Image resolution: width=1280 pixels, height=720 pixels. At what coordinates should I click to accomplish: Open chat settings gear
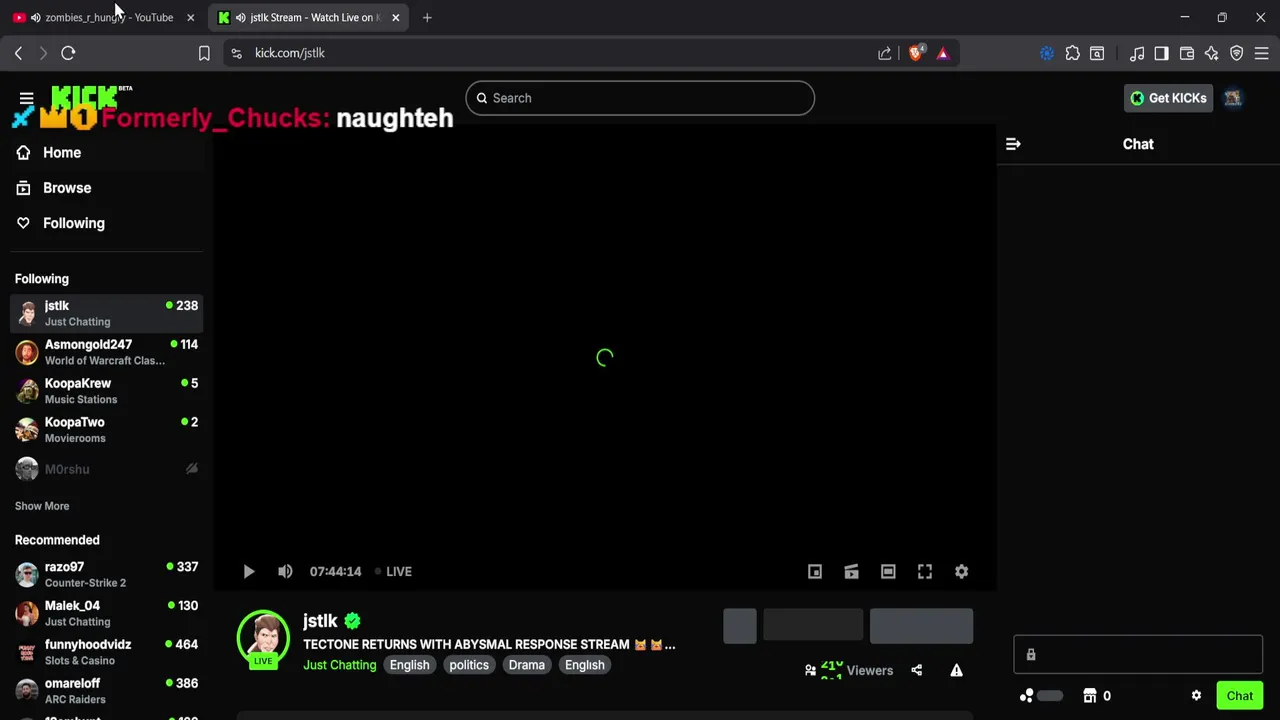[x=1196, y=696]
